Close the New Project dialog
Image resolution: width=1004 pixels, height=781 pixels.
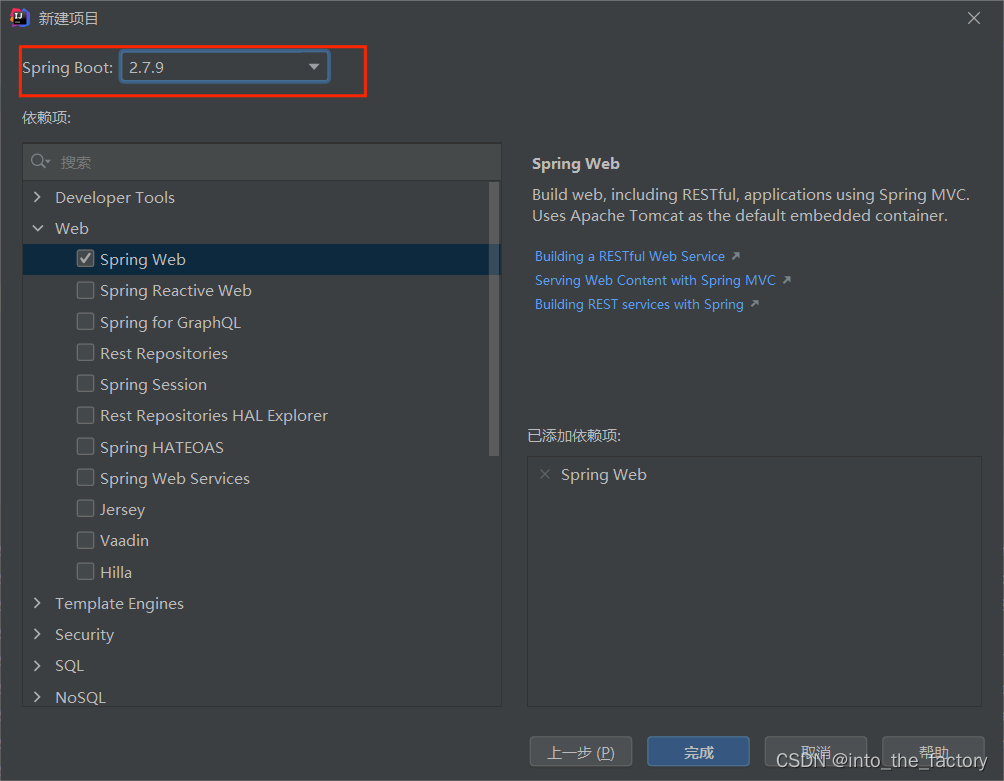[974, 18]
